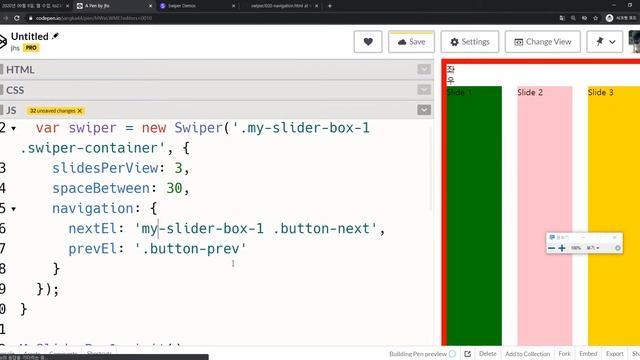
Task: Open the magnifier views dropdown
Action: [x=593, y=248]
